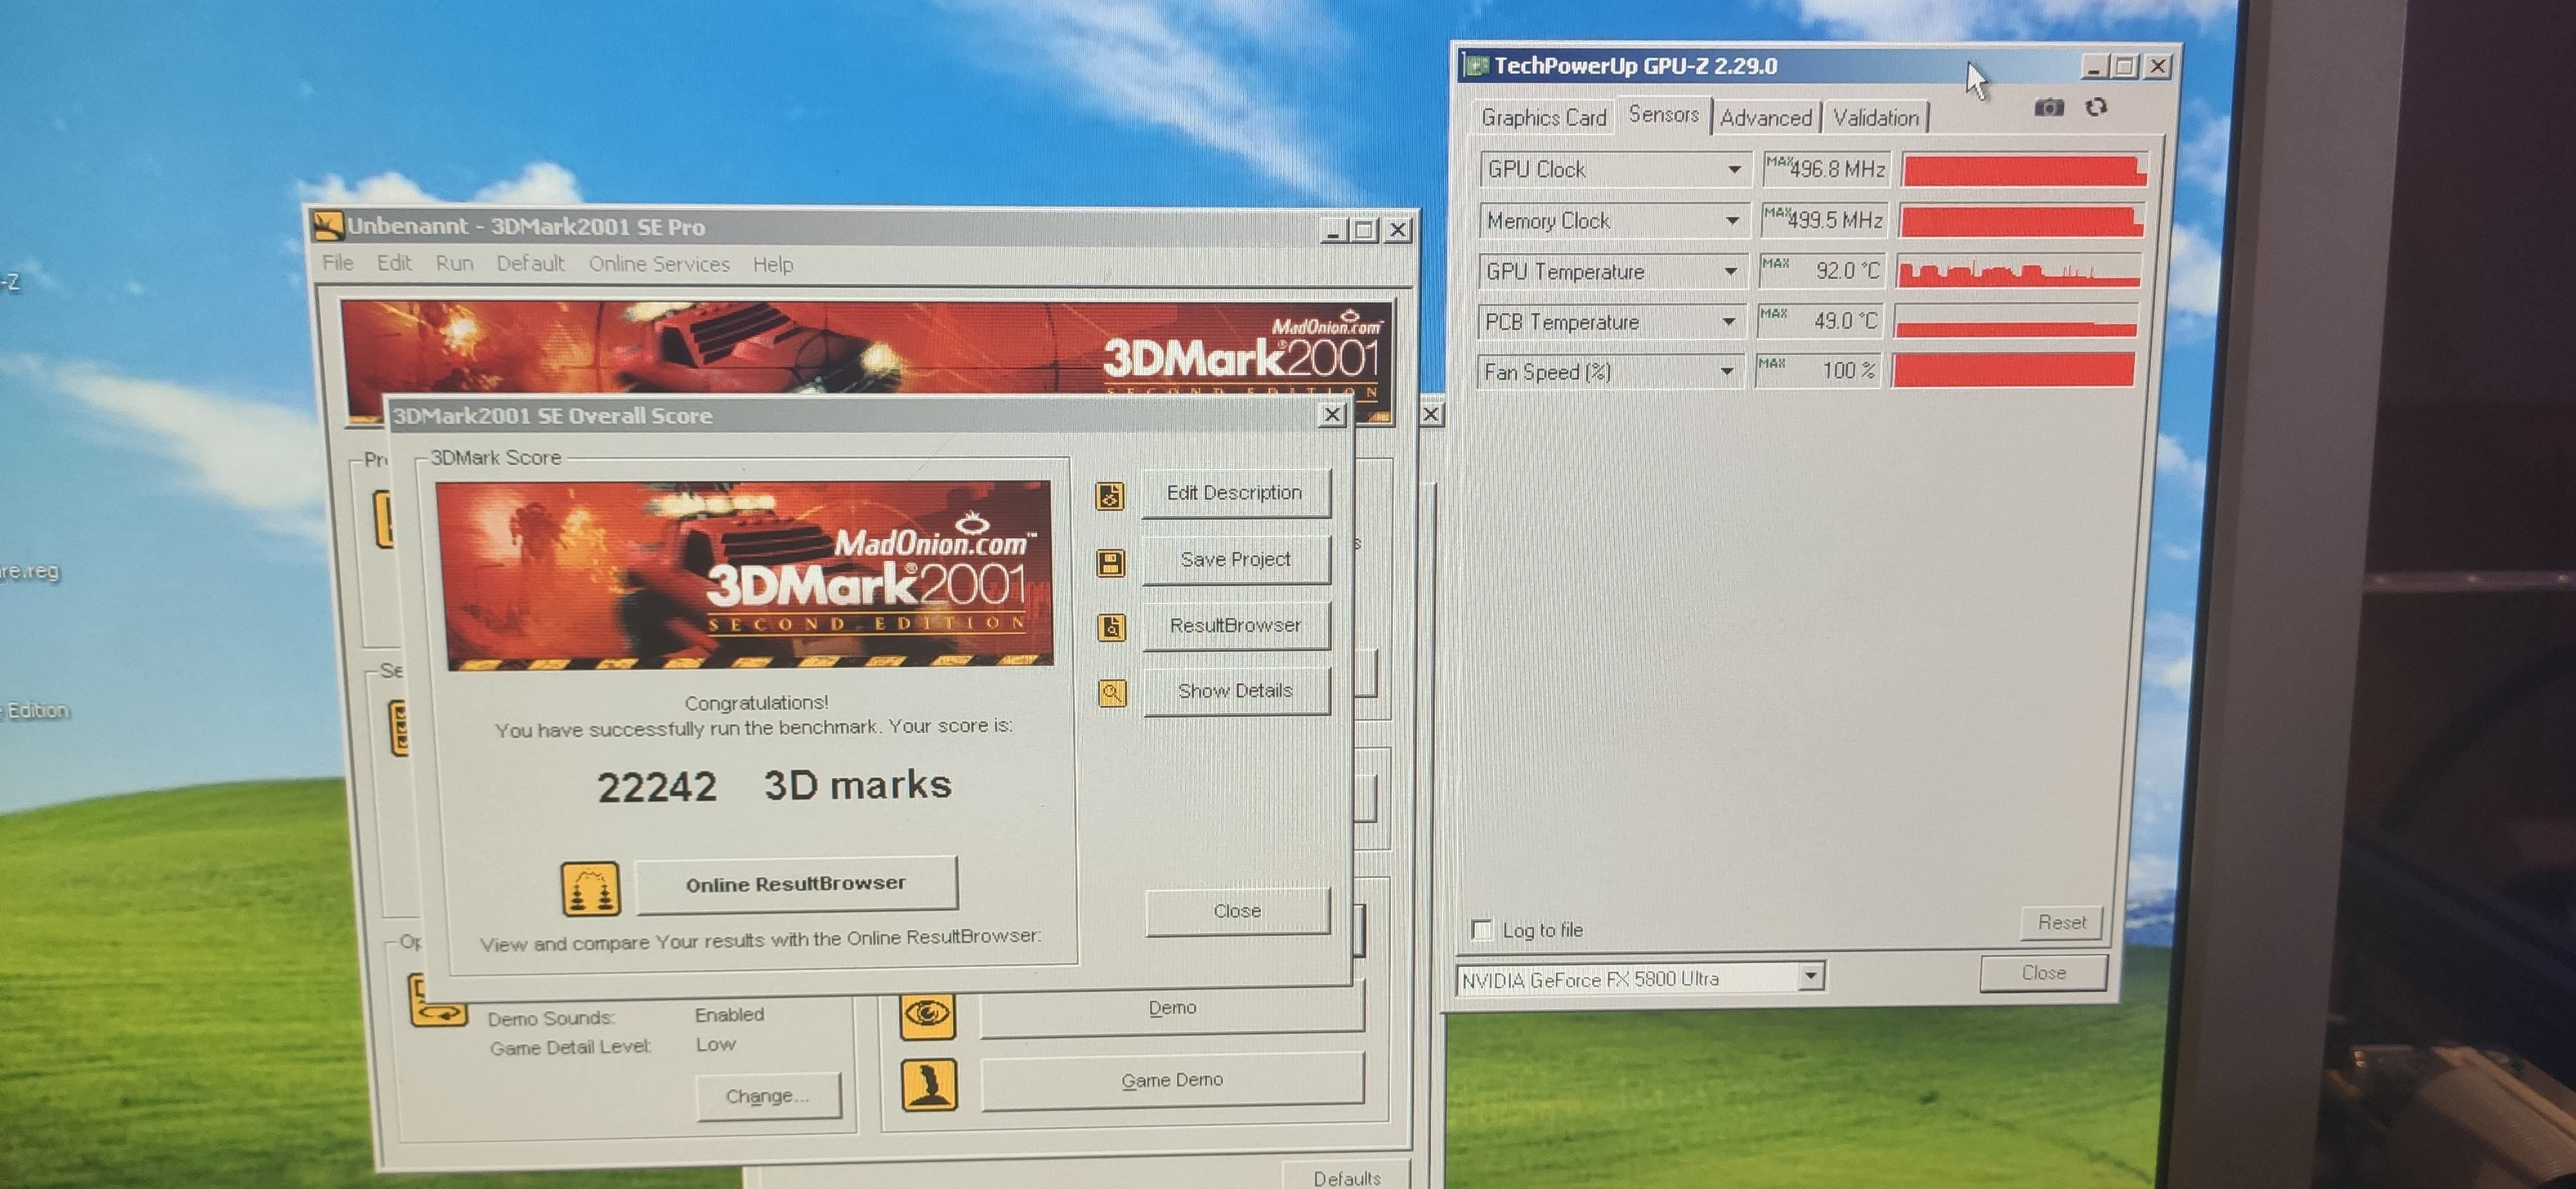Click the Save Project floppy disk icon
This screenshot has width=2576, height=1189.
(1111, 563)
